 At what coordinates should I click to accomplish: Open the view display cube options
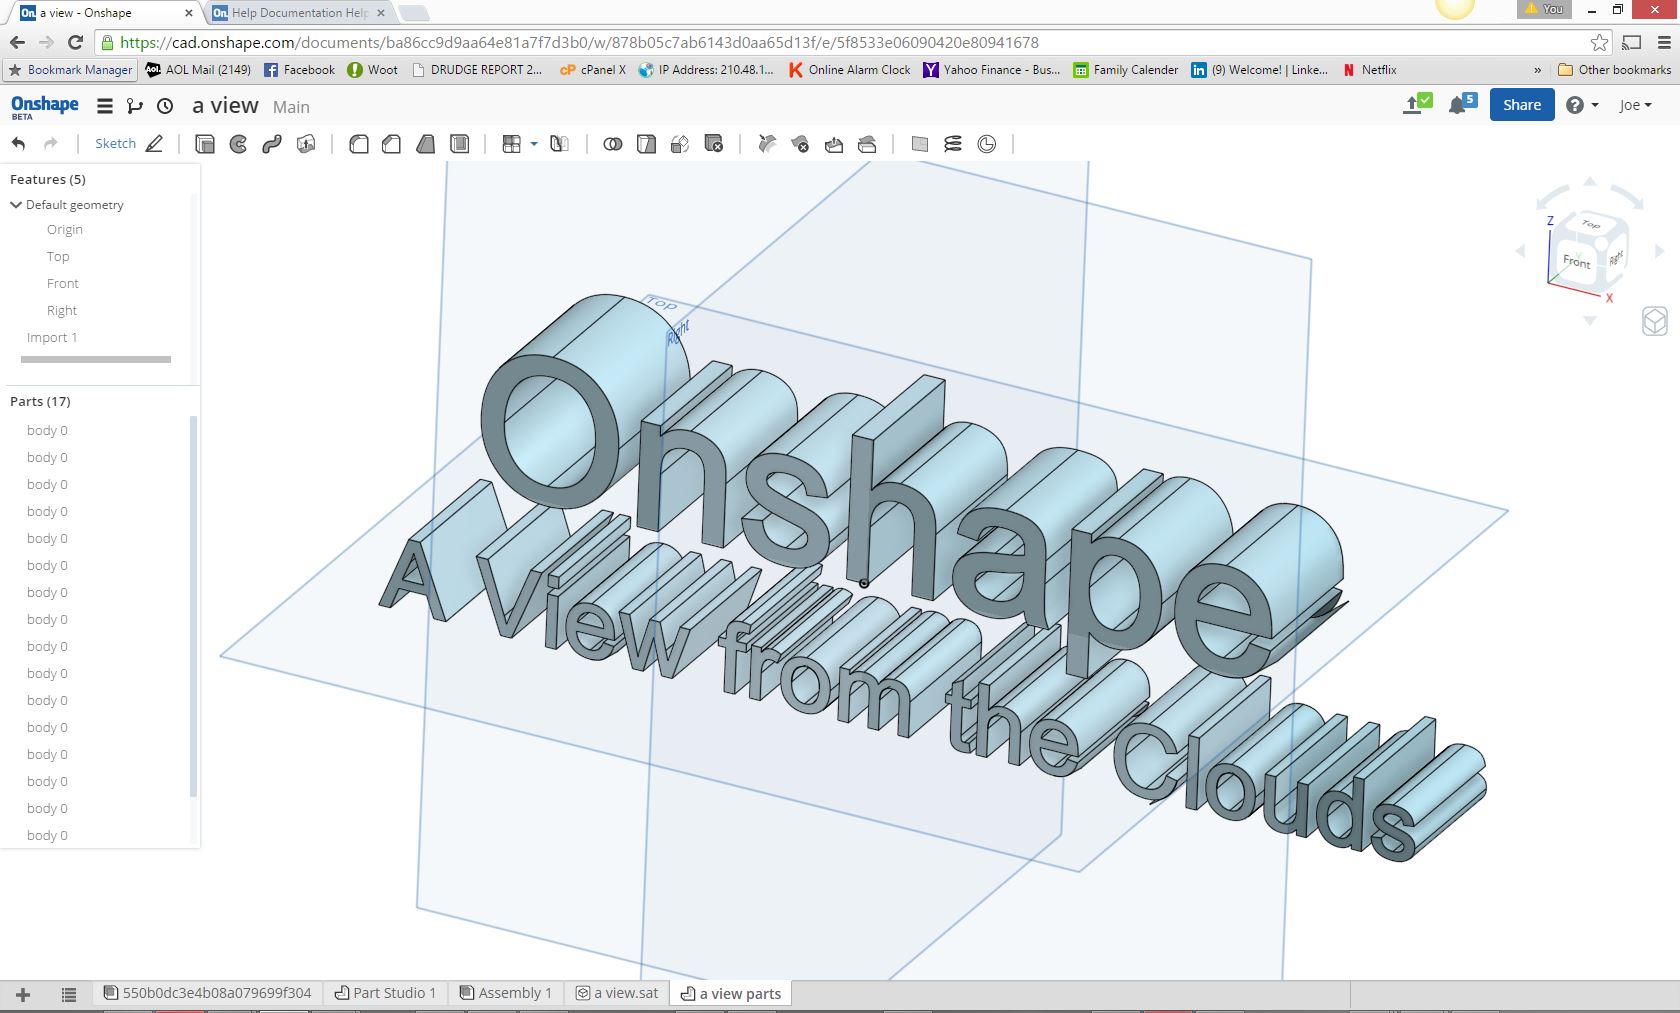coord(1655,322)
